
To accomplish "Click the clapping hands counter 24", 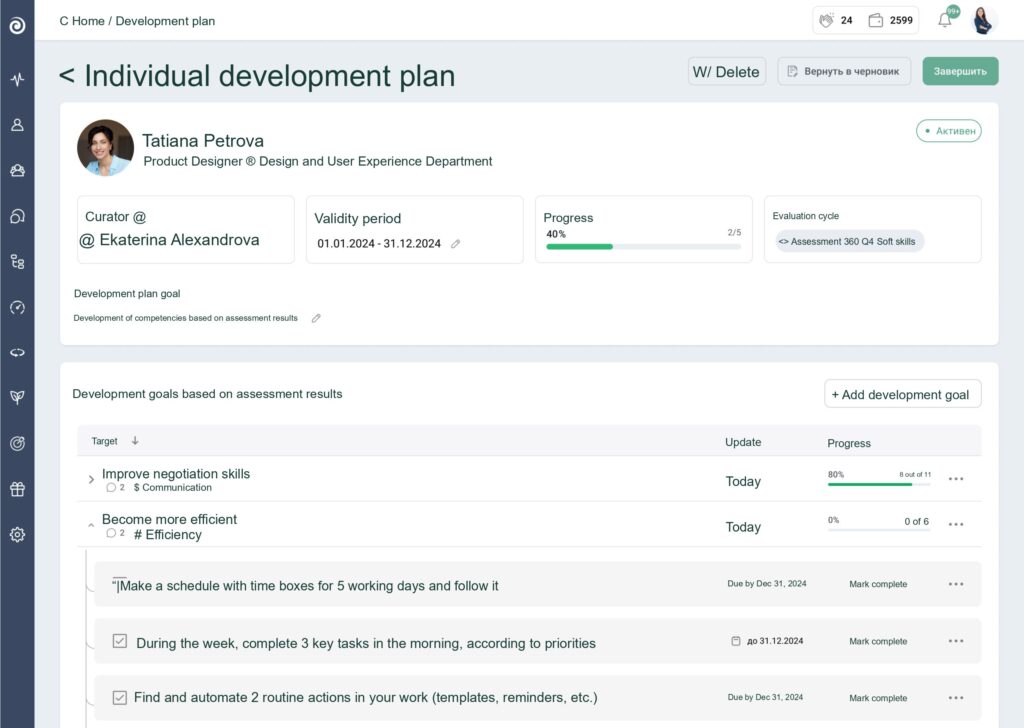I will click(836, 20).
